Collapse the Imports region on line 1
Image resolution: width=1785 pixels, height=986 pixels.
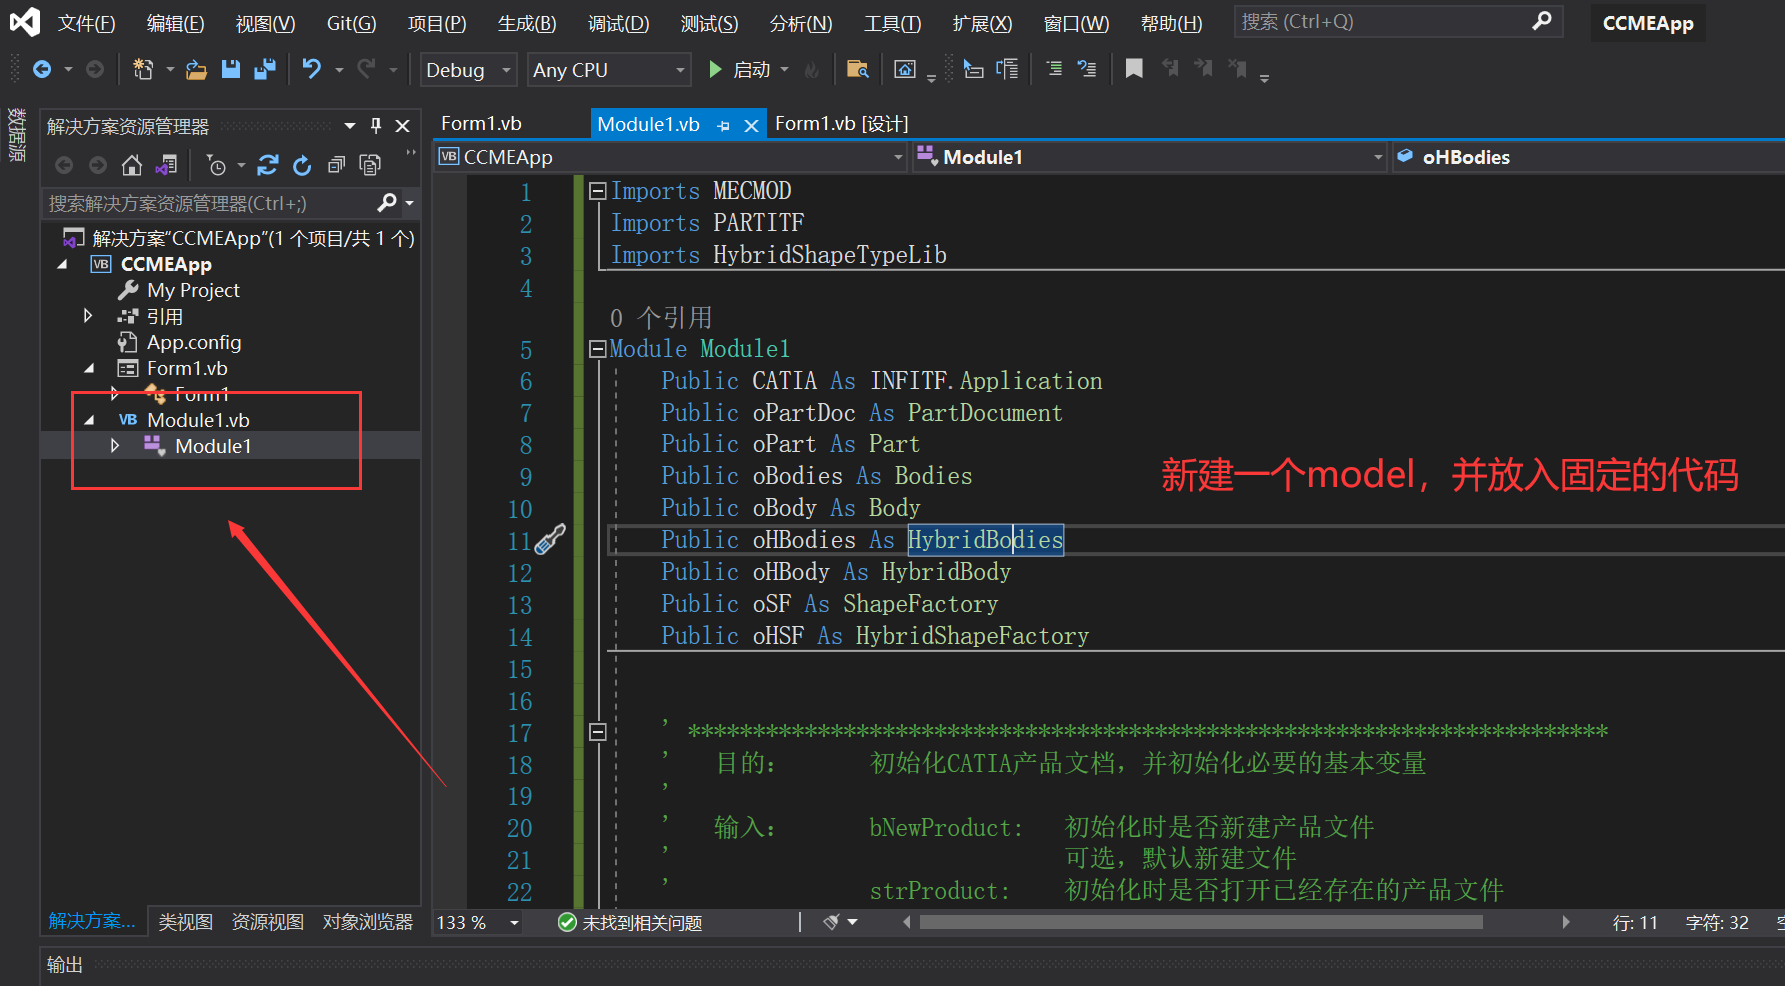point(598,191)
